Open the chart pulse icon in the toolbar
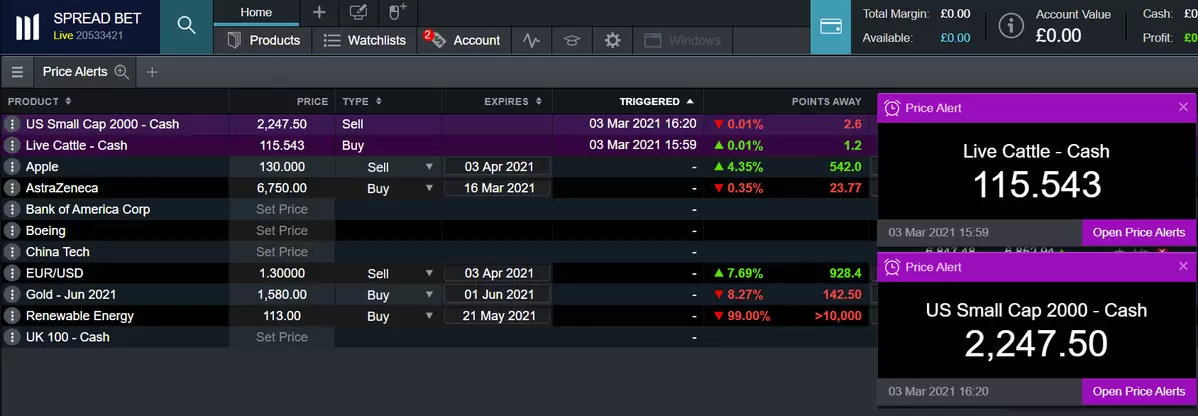This screenshot has height=416, width=1198. pos(531,40)
